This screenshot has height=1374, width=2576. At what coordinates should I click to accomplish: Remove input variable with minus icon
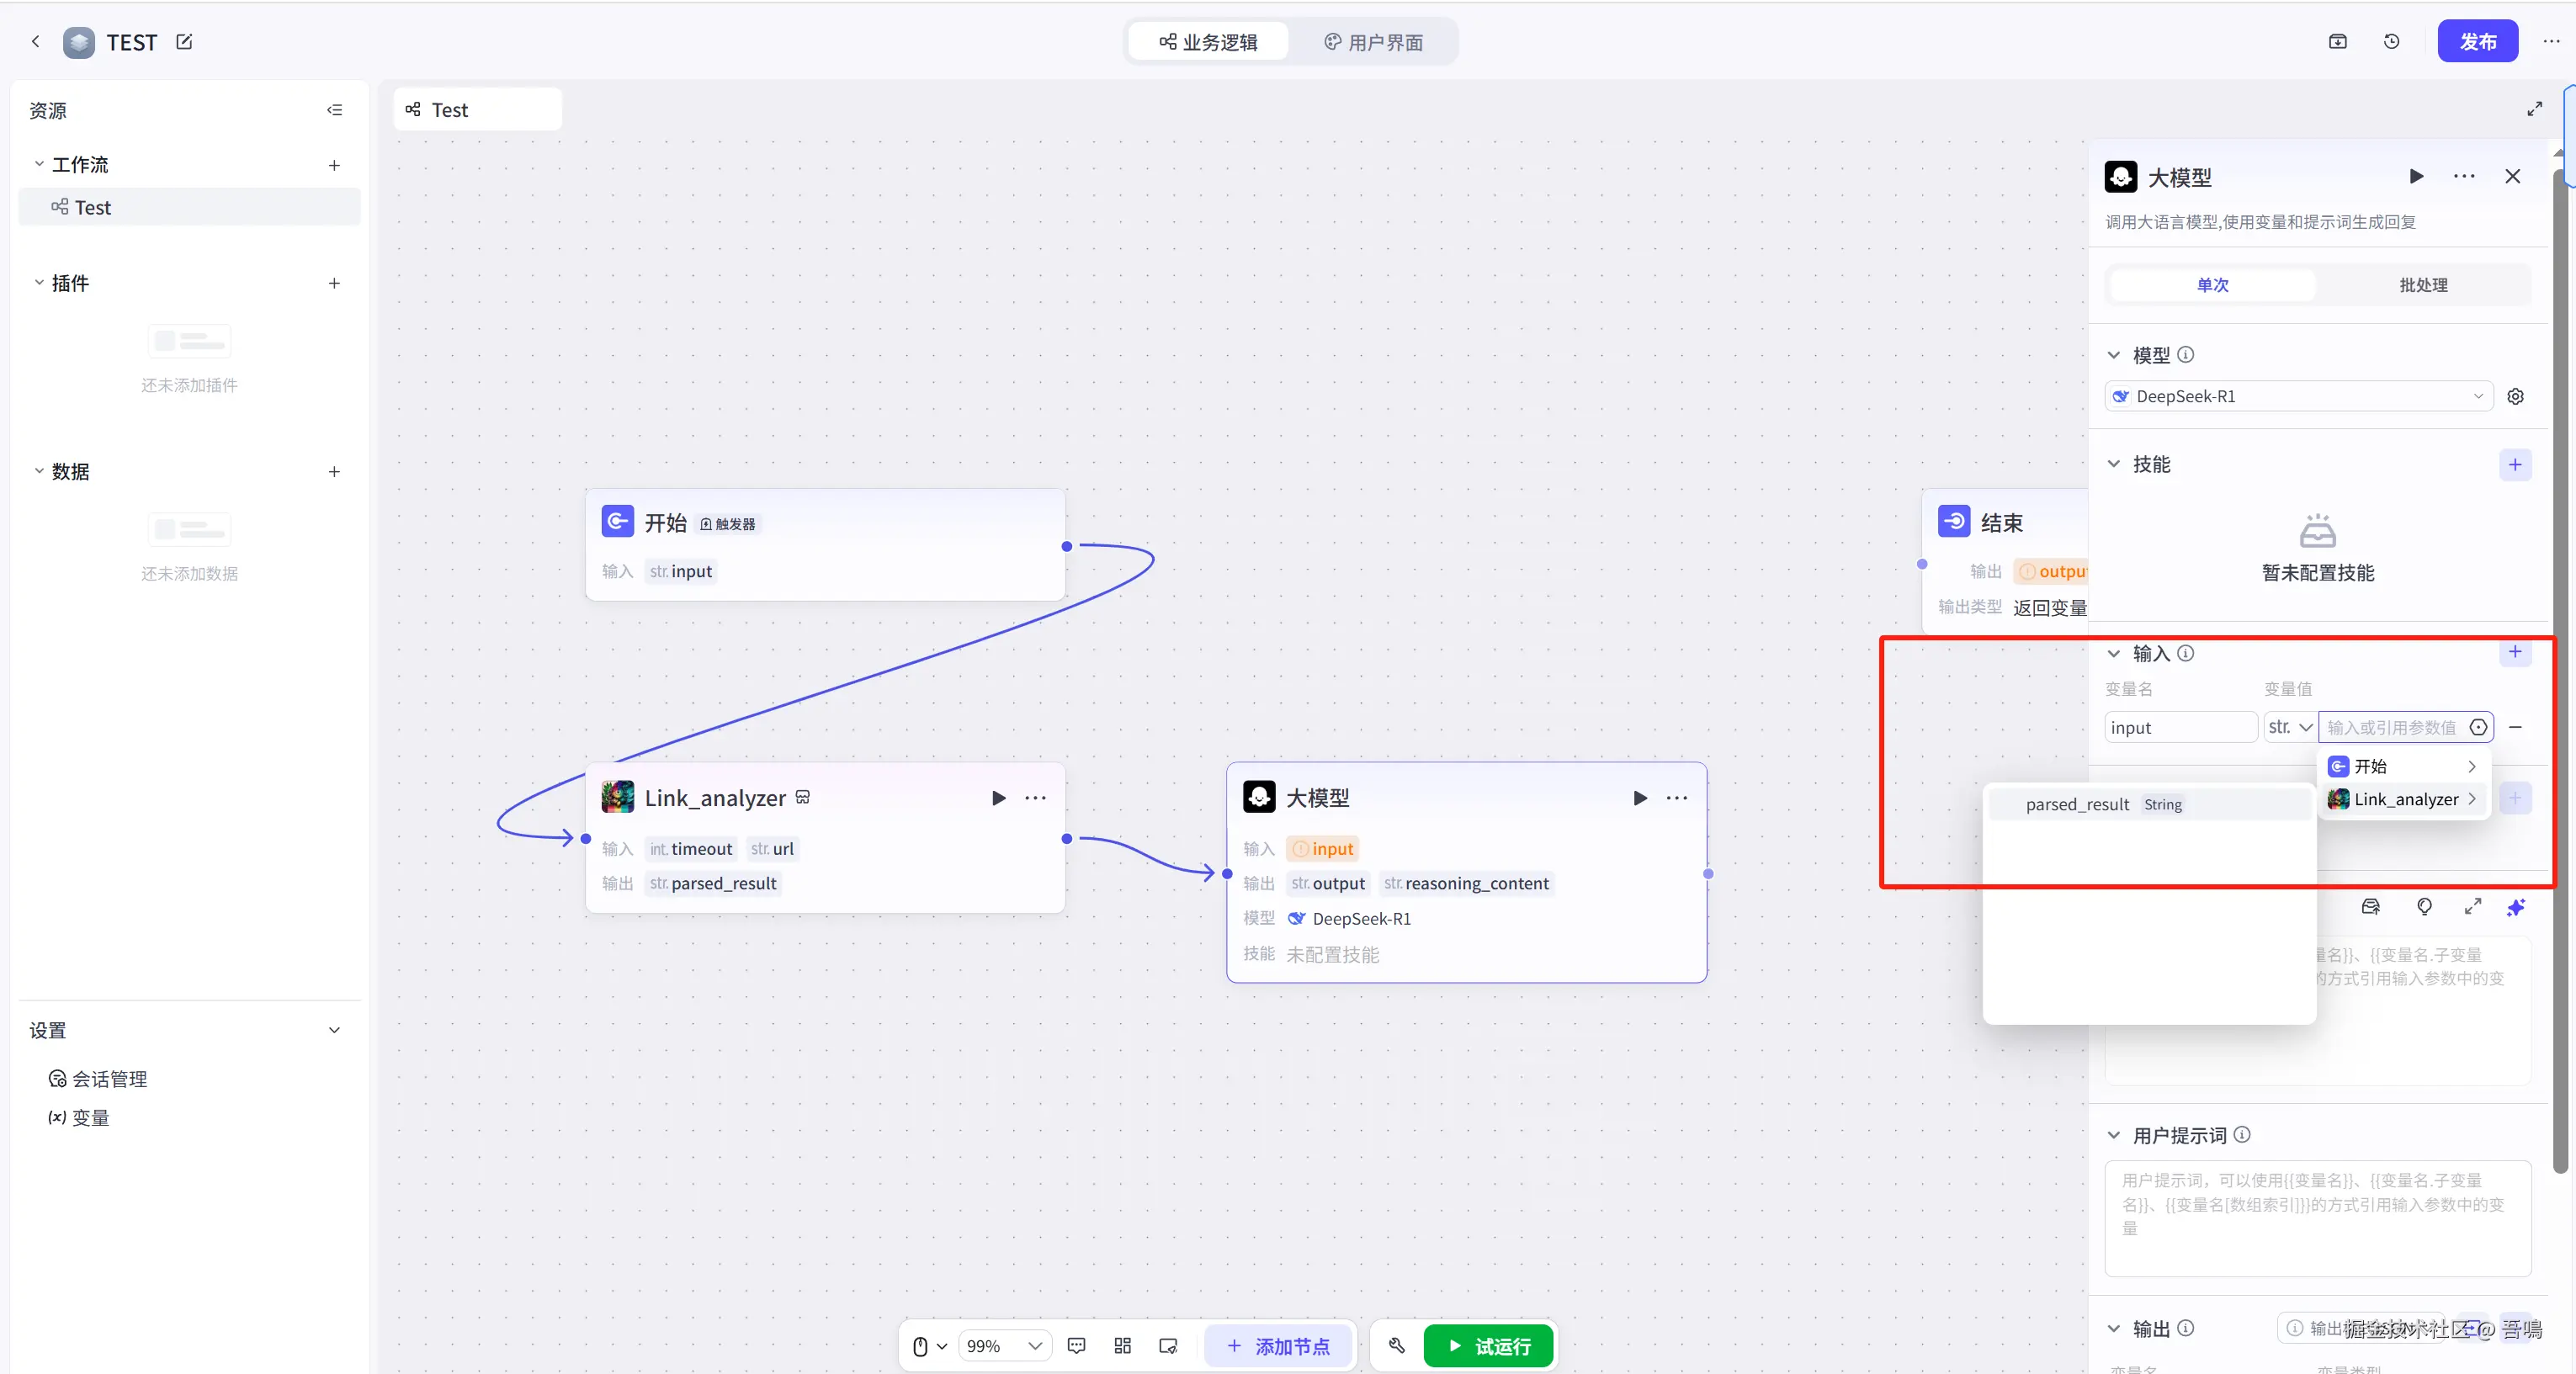point(2515,728)
